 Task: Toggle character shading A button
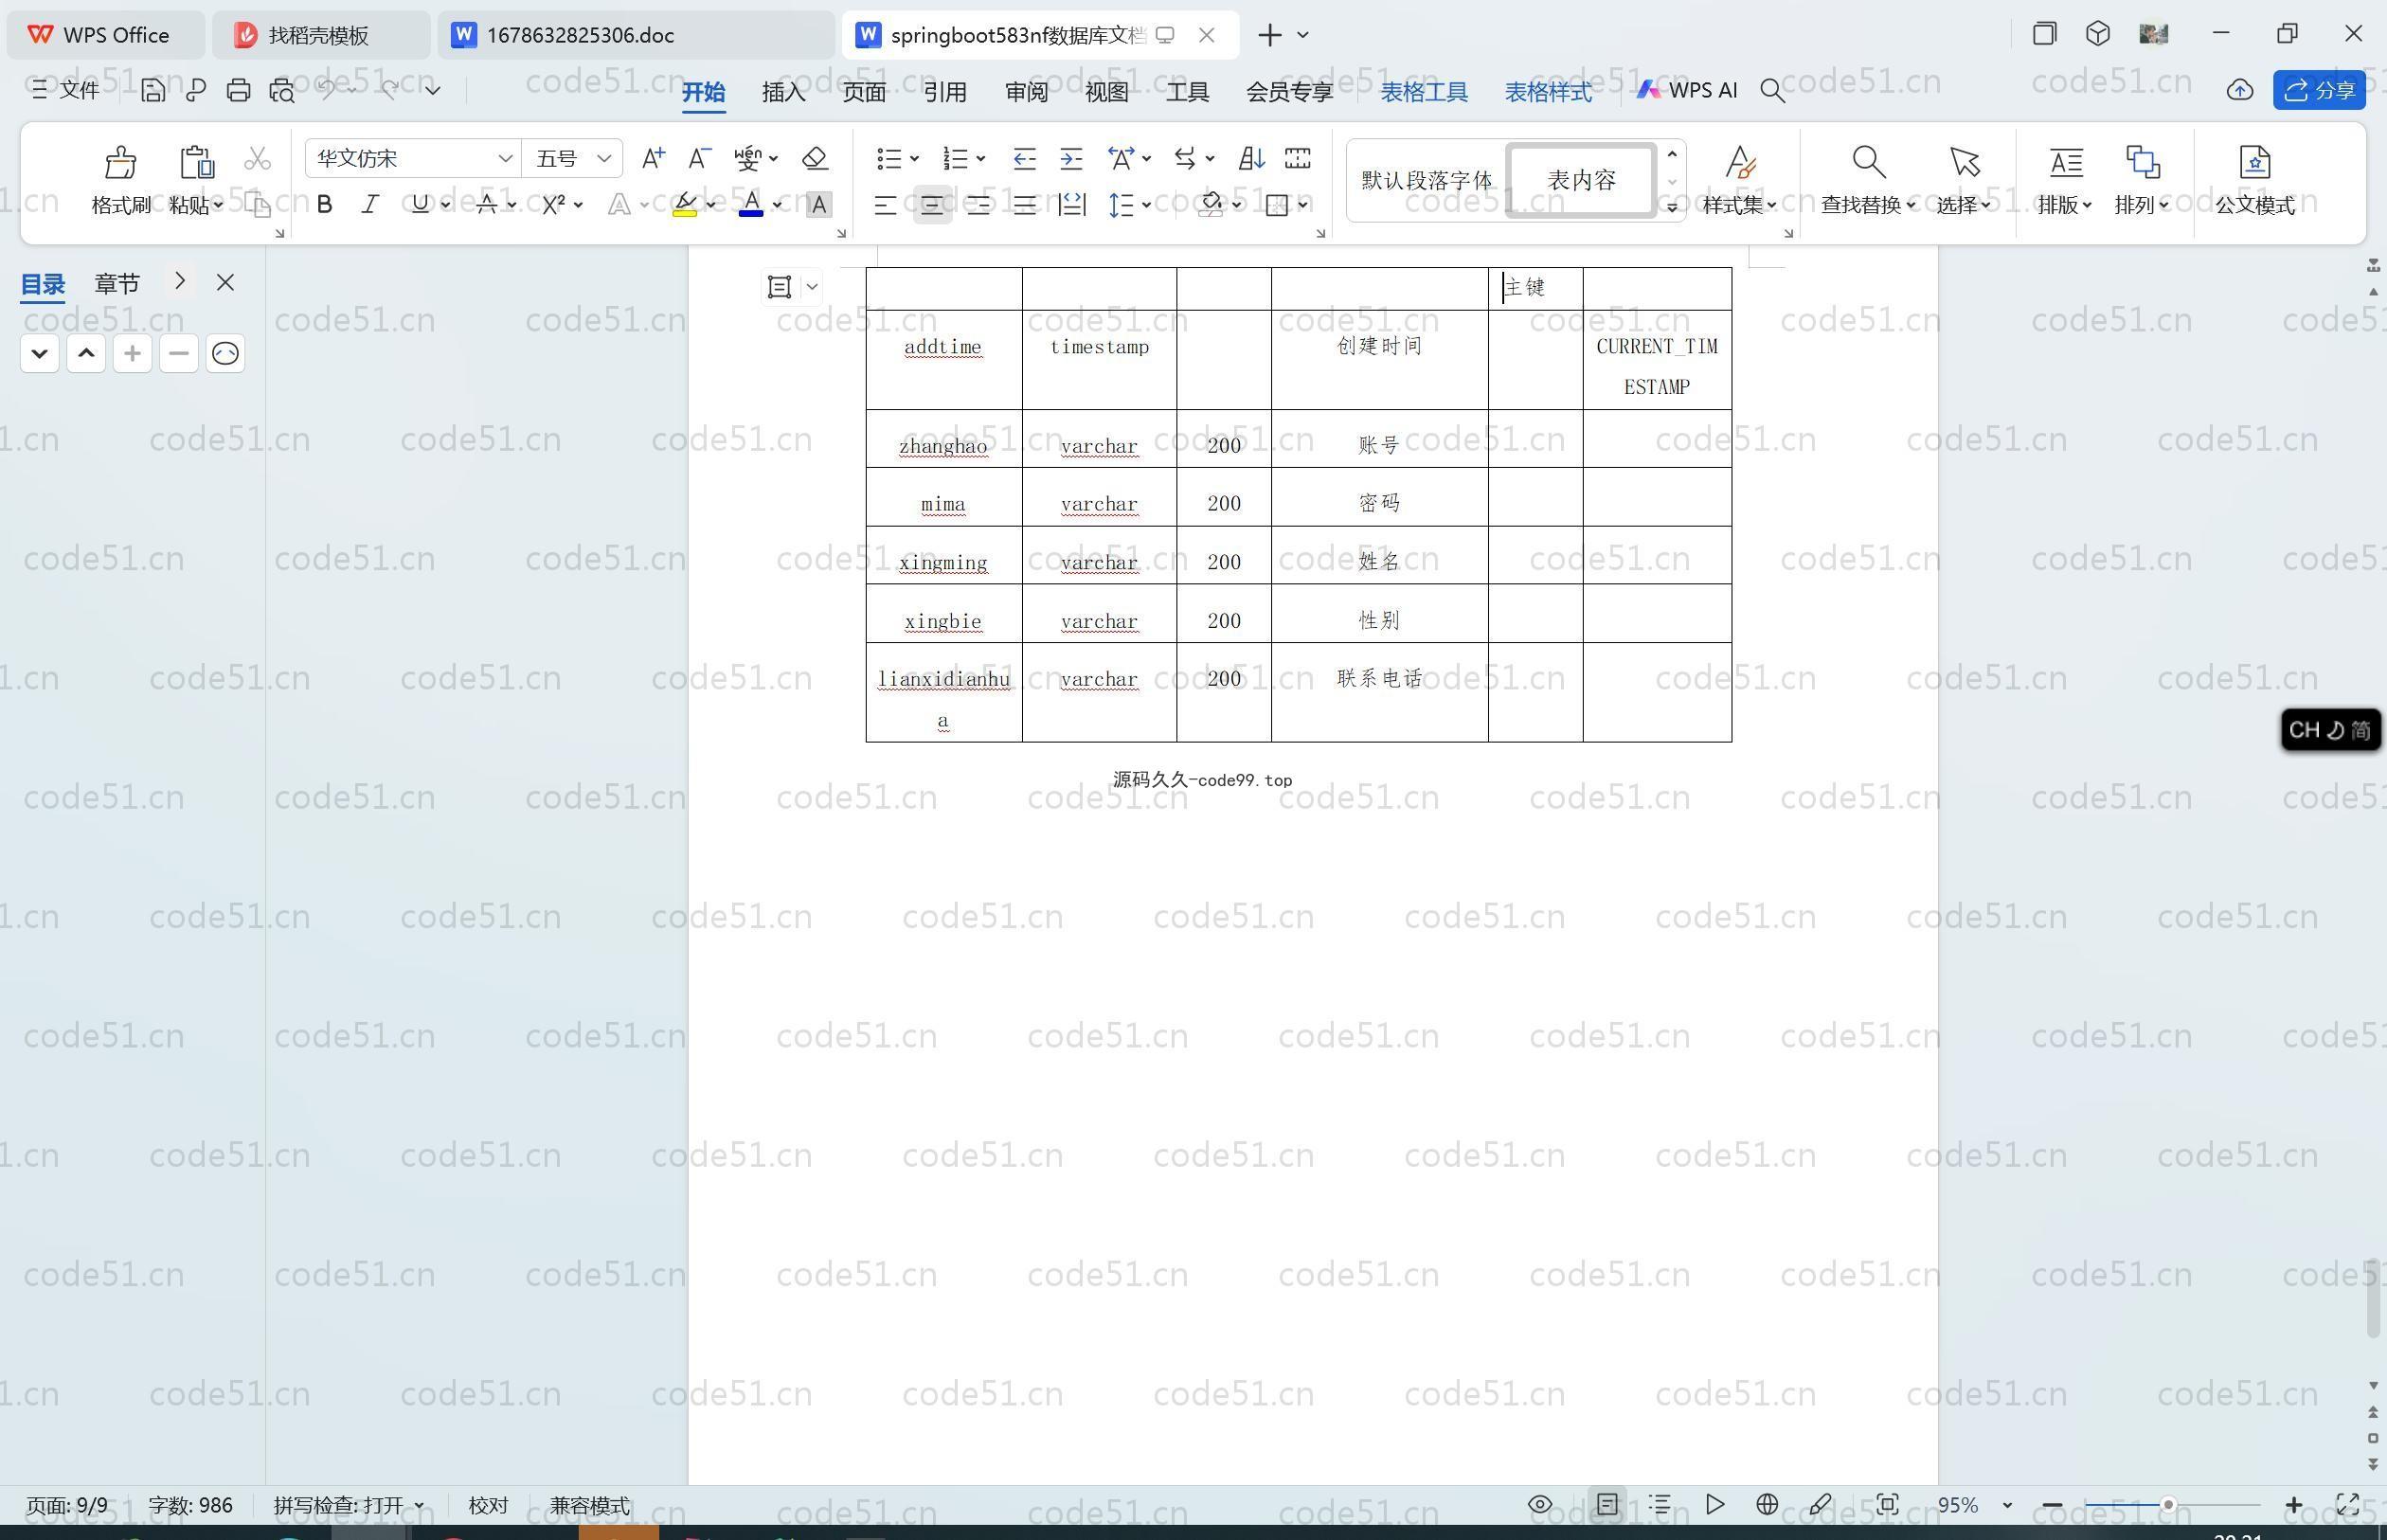click(819, 204)
